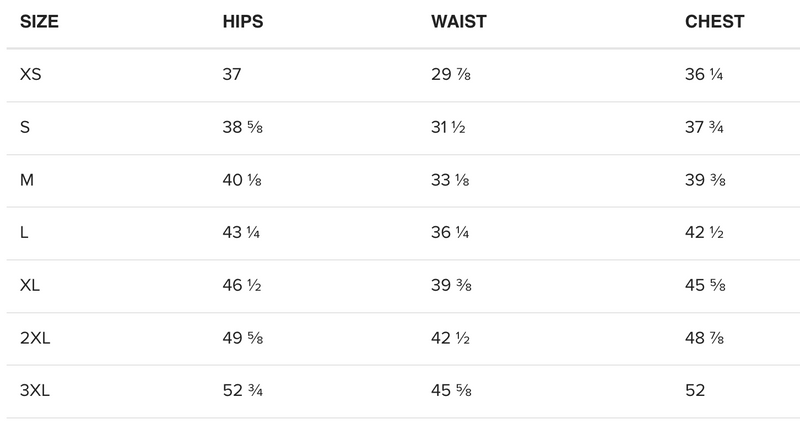Click the XL waist value 39 ⅜
The height and width of the screenshot is (435, 800).
[447, 286]
